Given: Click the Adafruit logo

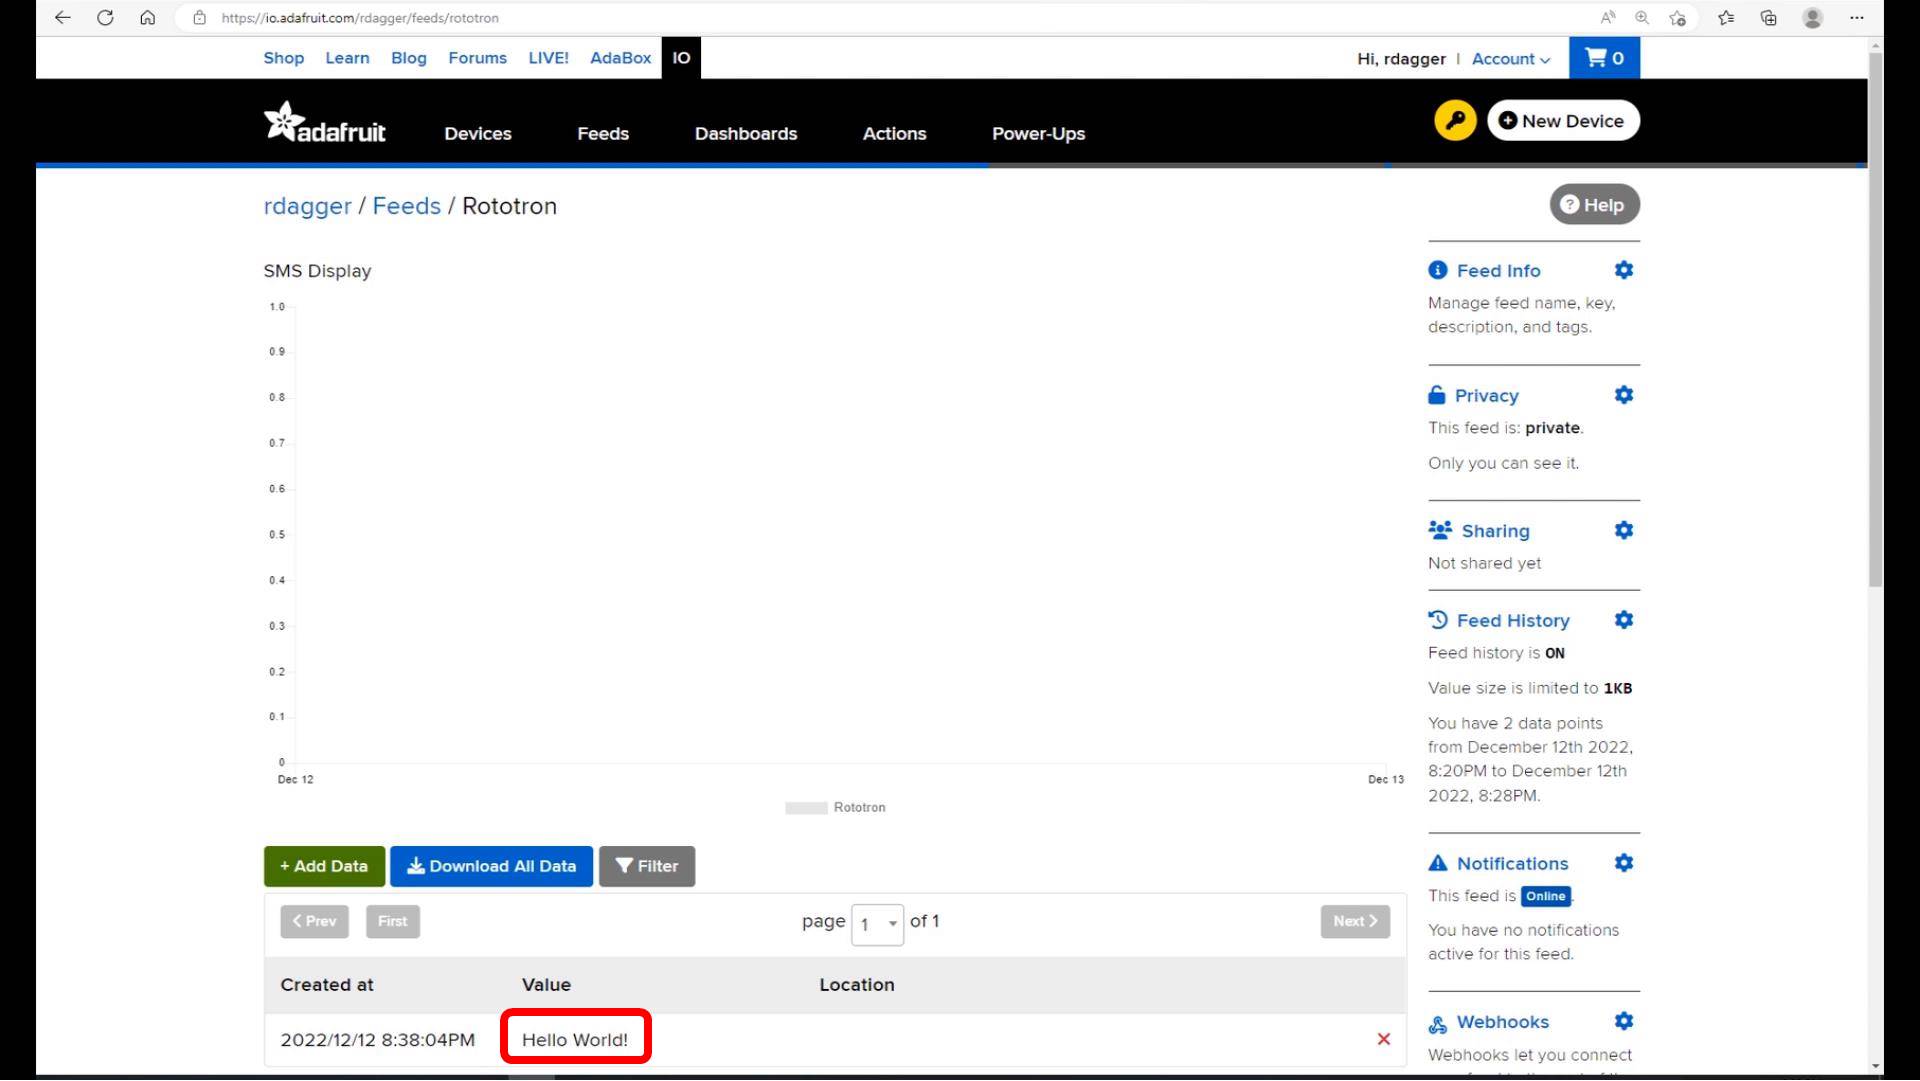Looking at the screenshot, I should (x=325, y=123).
